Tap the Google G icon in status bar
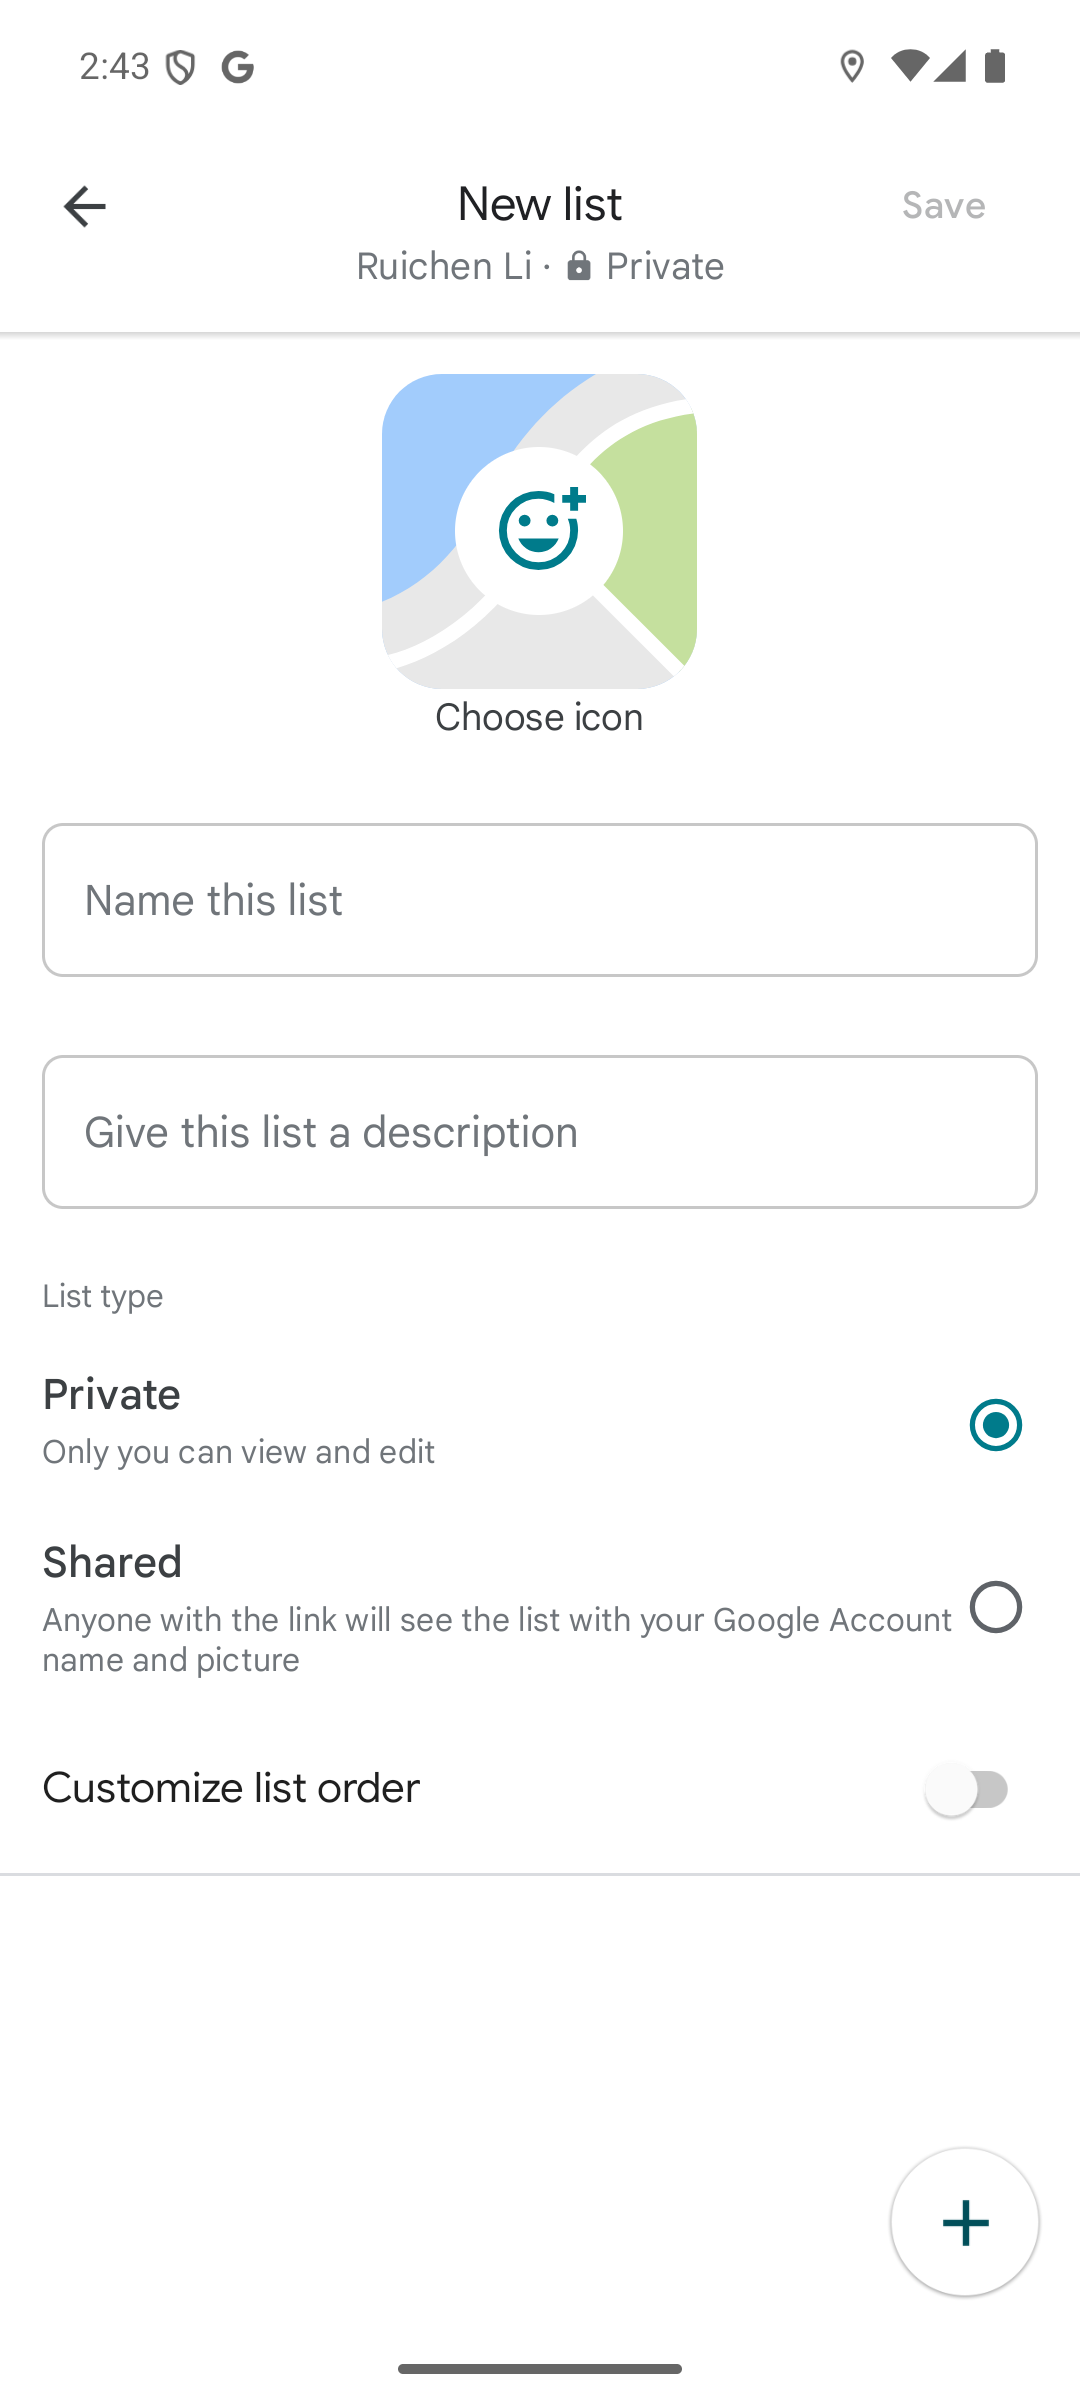This screenshot has height=2400, width=1080. pos(238,67)
